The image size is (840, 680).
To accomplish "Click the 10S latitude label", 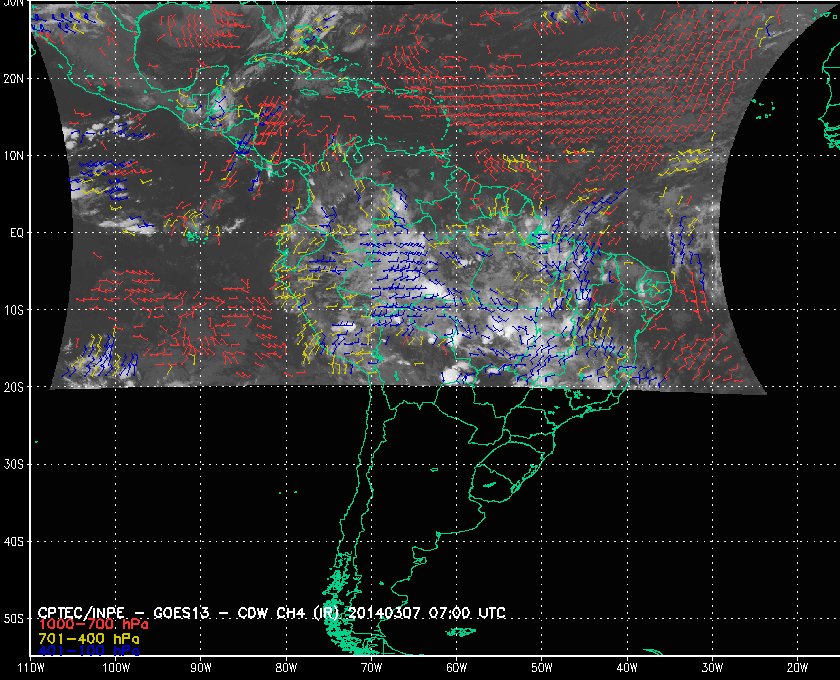I will coord(13,310).
